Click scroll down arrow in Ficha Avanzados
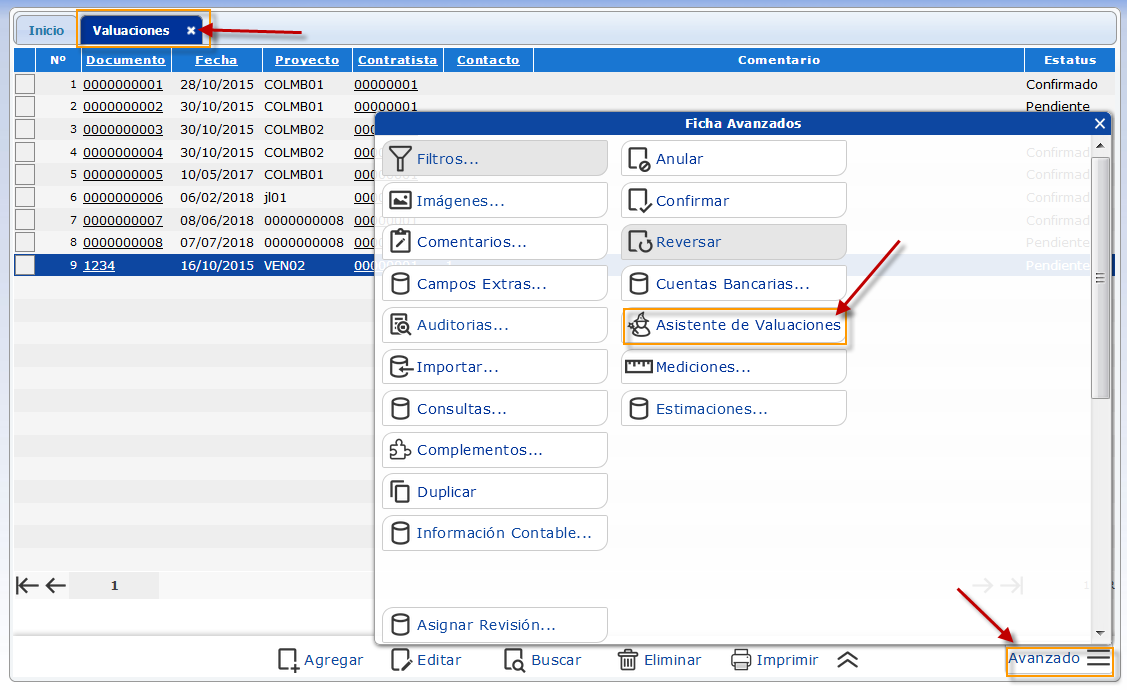1127x690 pixels. click(x=1100, y=634)
